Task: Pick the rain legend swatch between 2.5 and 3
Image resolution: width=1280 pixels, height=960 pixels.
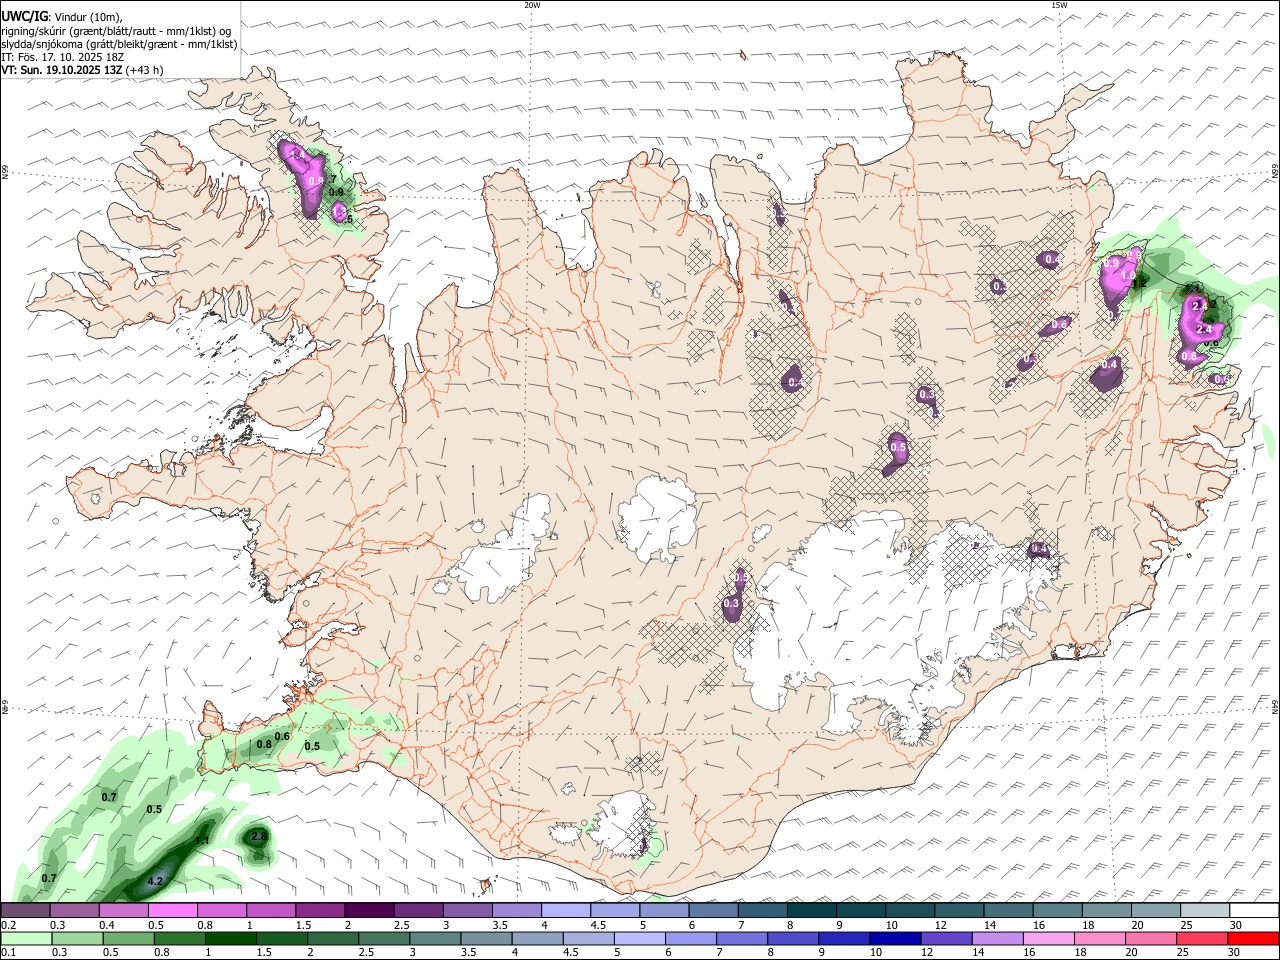Action: (x=384, y=939)
